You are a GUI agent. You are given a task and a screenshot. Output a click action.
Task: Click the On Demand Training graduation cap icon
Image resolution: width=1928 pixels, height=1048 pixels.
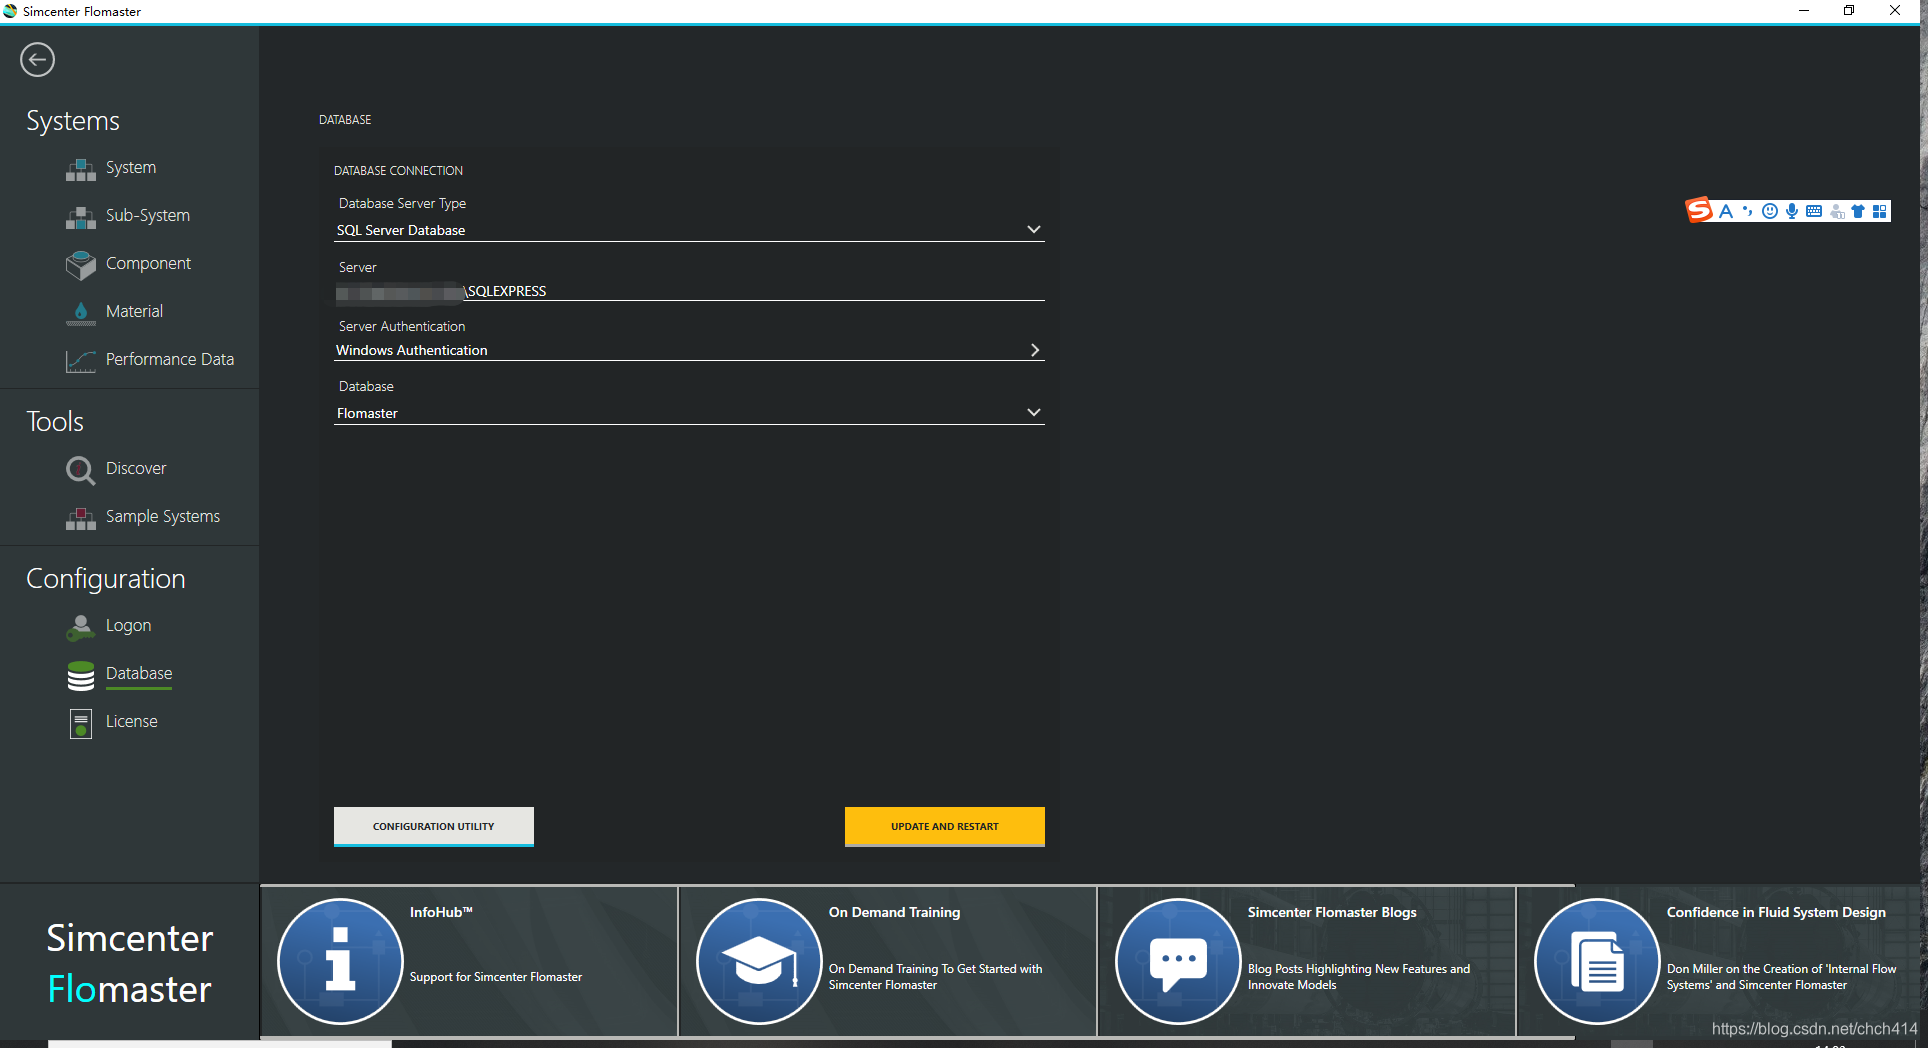pyautogui.click(x=759, y=961)
